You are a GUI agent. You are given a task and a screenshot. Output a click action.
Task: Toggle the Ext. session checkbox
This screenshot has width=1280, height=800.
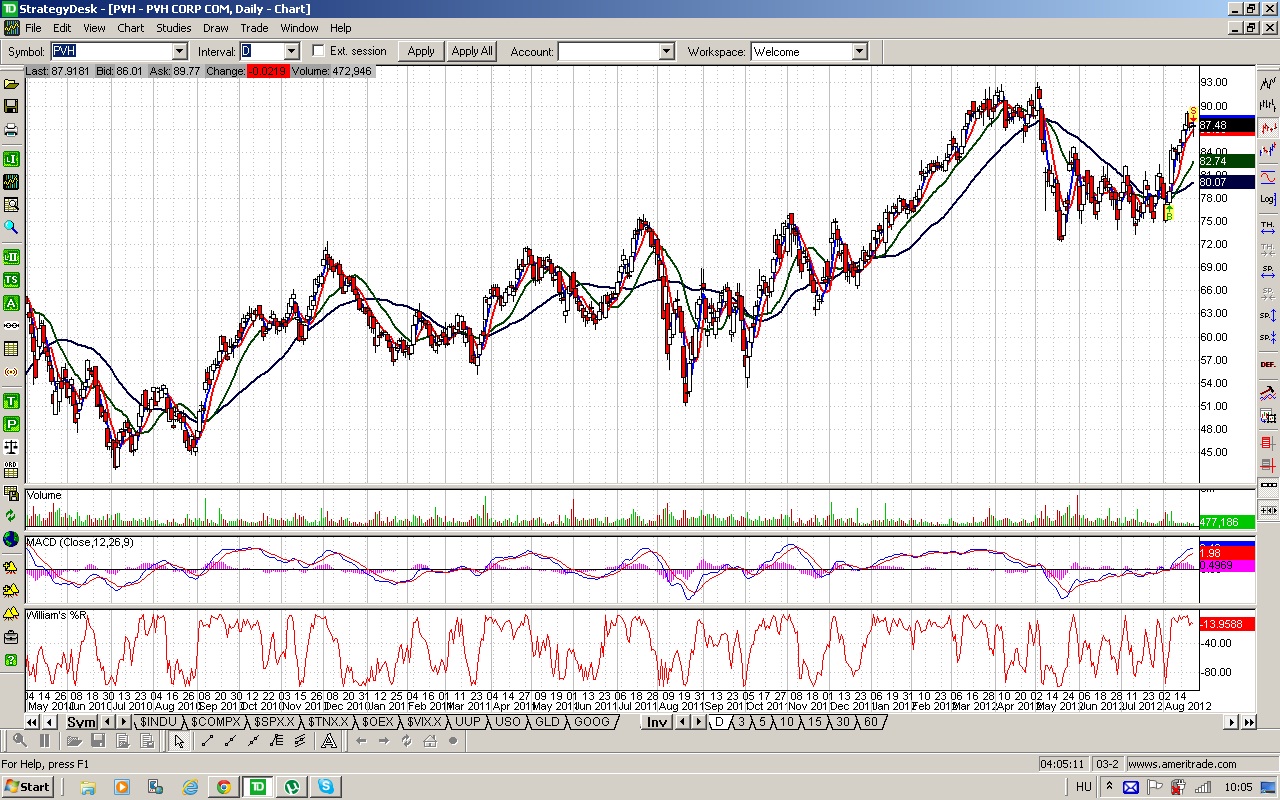[319, 51]
